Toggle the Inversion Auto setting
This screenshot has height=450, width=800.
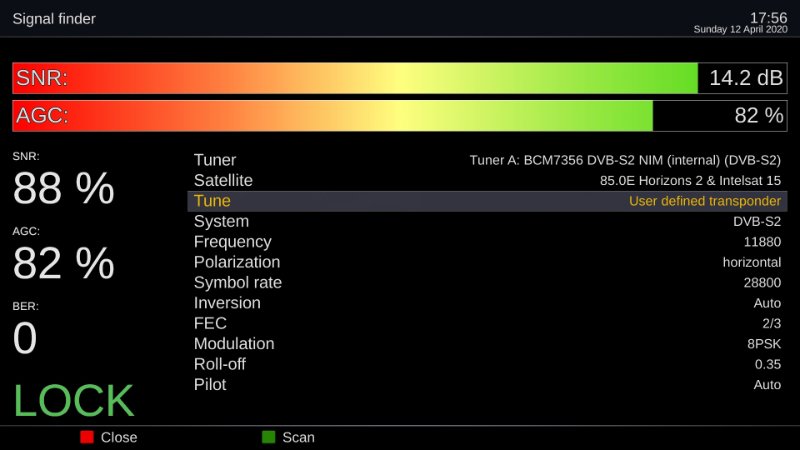pos(767,303)
